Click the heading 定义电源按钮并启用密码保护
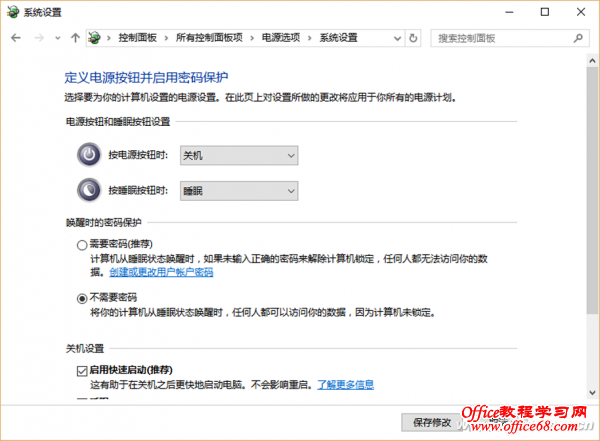The height and width of the screenshot is (441, 600). [x=146, y=78]
